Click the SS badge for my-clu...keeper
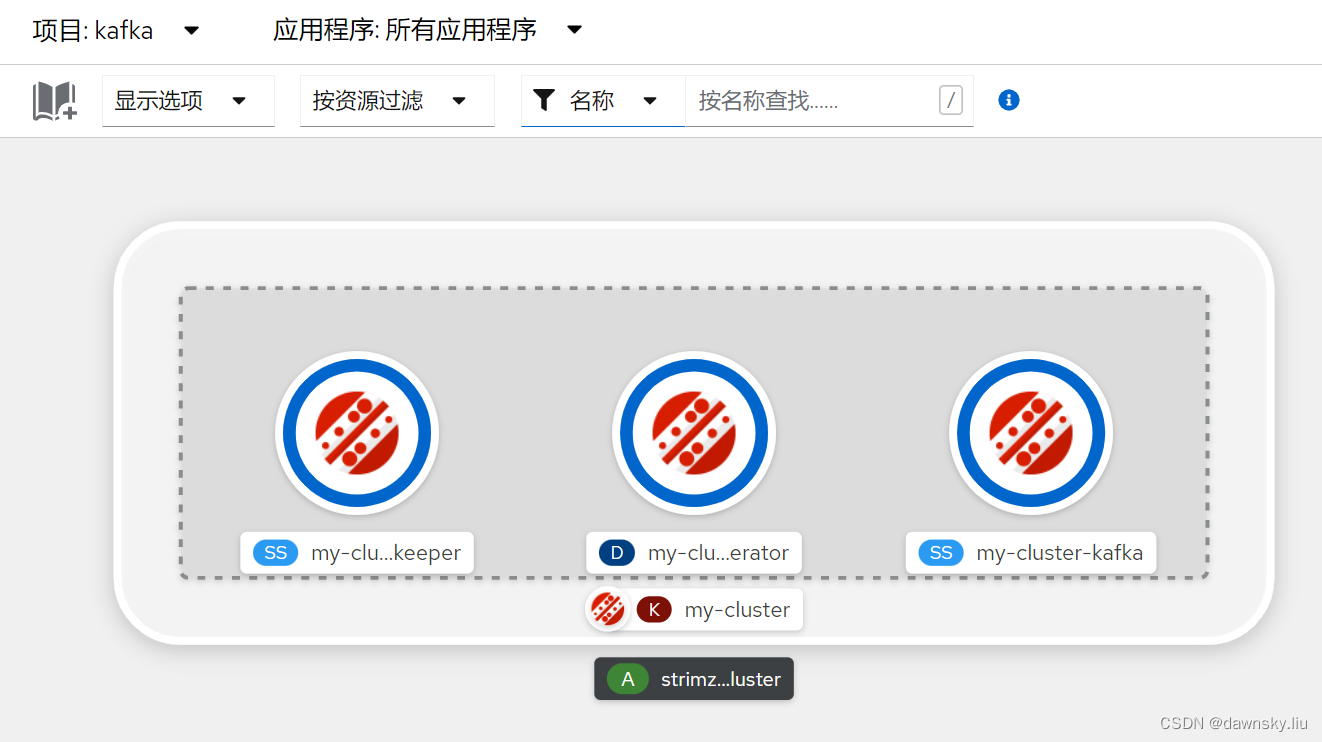The width and height of the screenshot is (1322, 742). [276, 553]
